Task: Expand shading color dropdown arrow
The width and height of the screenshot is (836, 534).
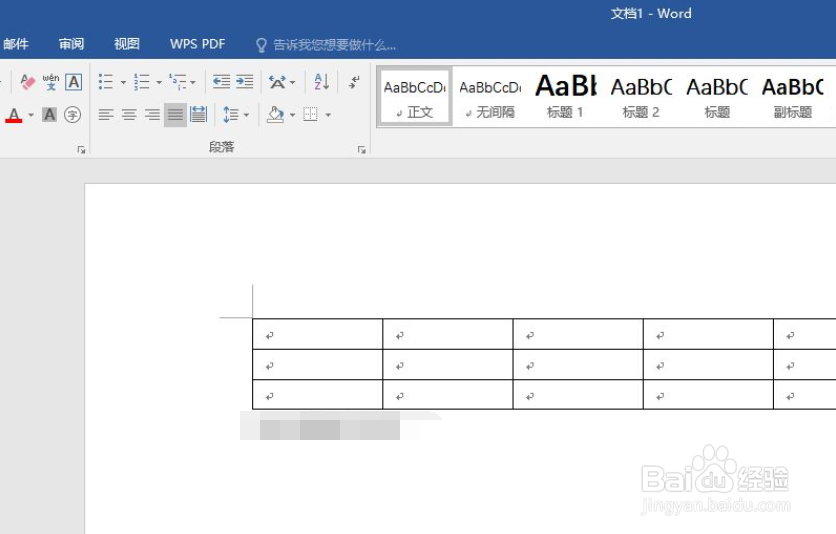Action: (292, 115)
